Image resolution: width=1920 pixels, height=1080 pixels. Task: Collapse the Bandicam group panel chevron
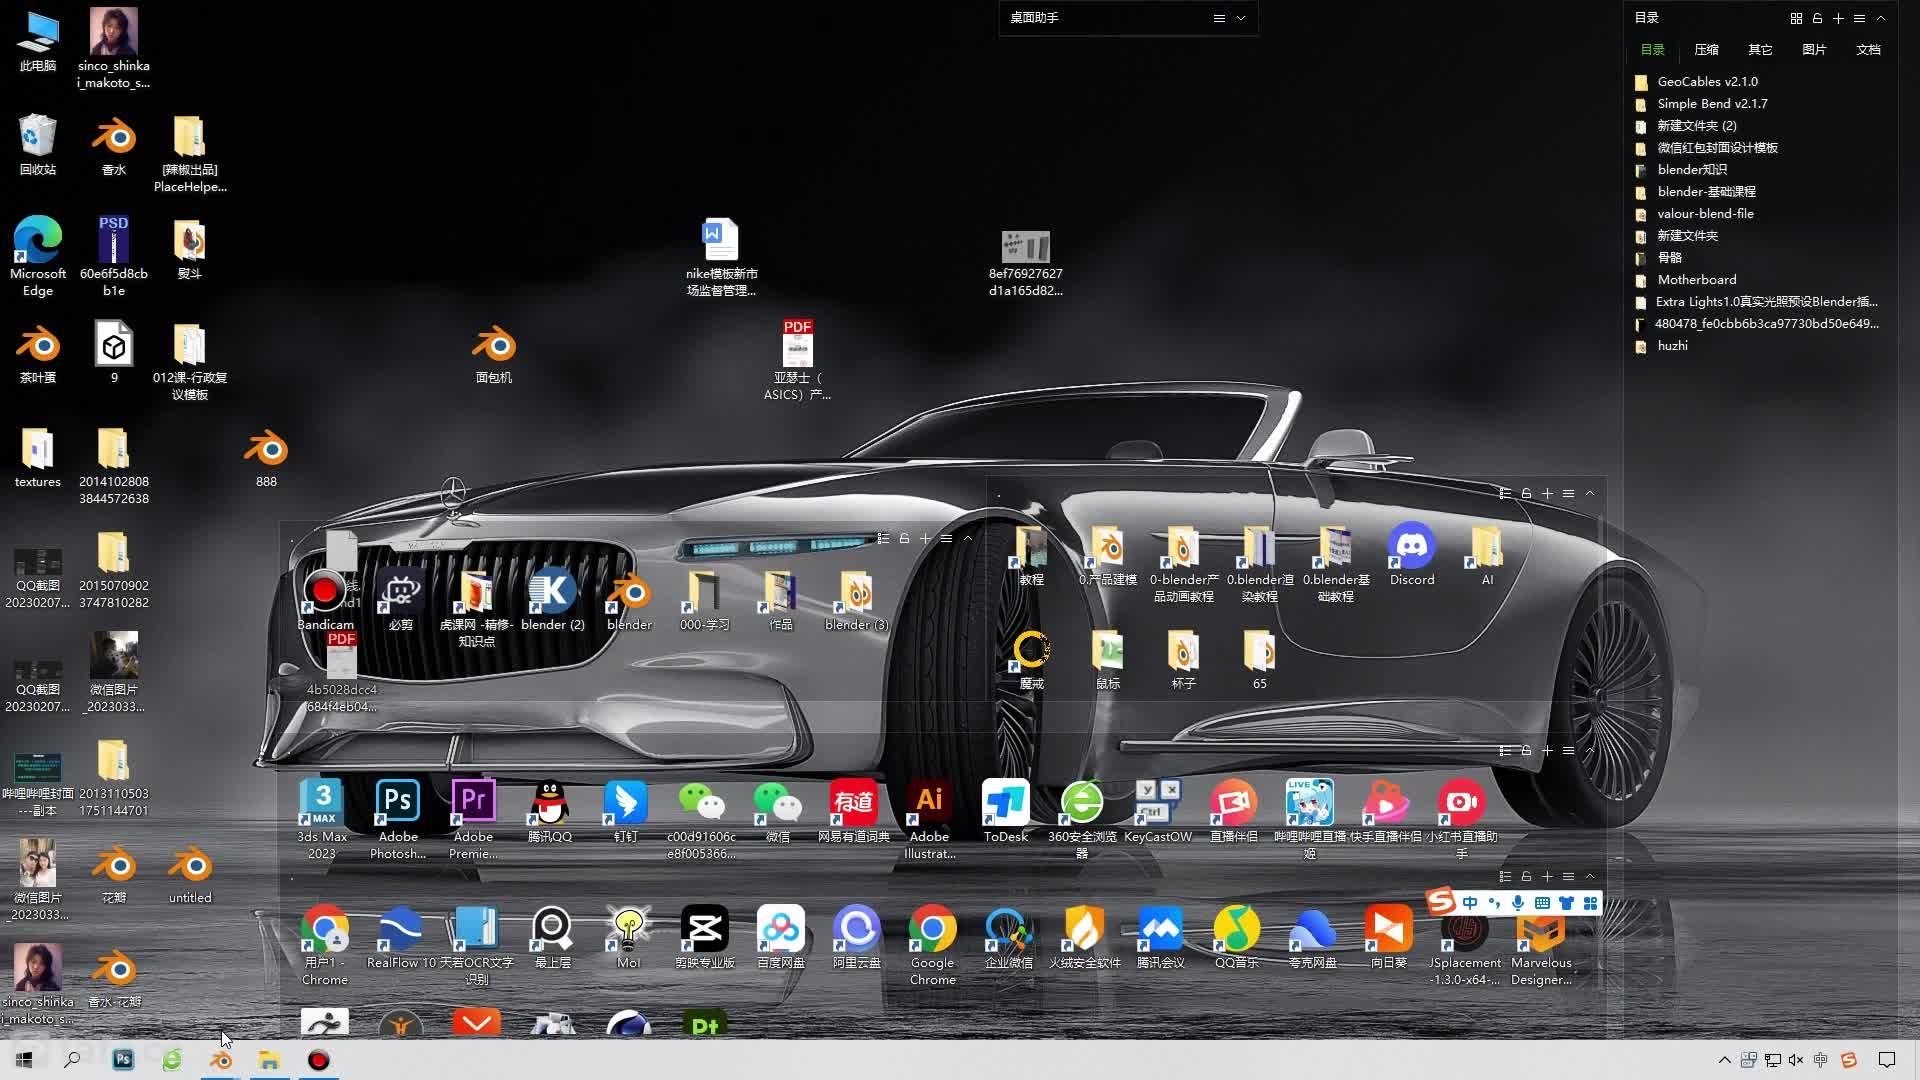tap(967, 538)
